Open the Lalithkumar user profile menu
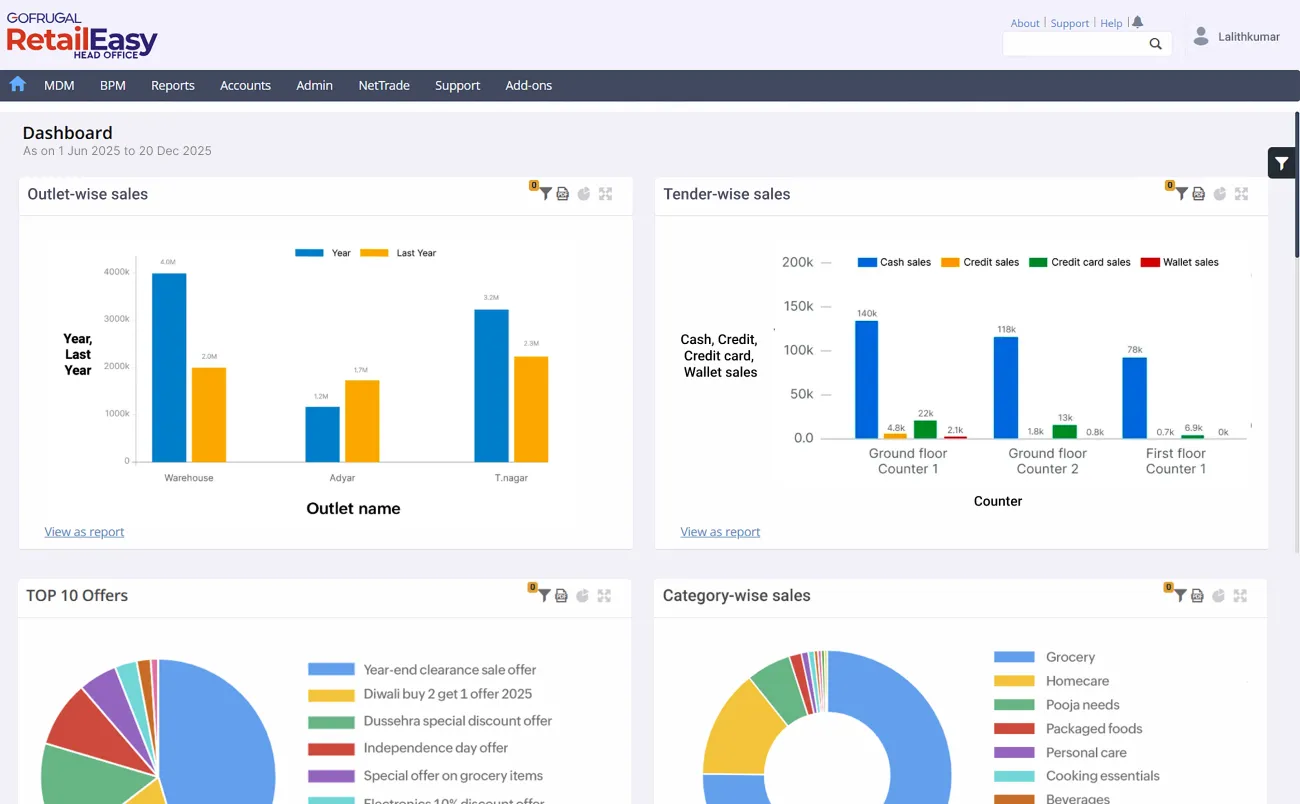Image resolution: width=1300 pixels, height=804 pixels. (x=1236, y=36)
